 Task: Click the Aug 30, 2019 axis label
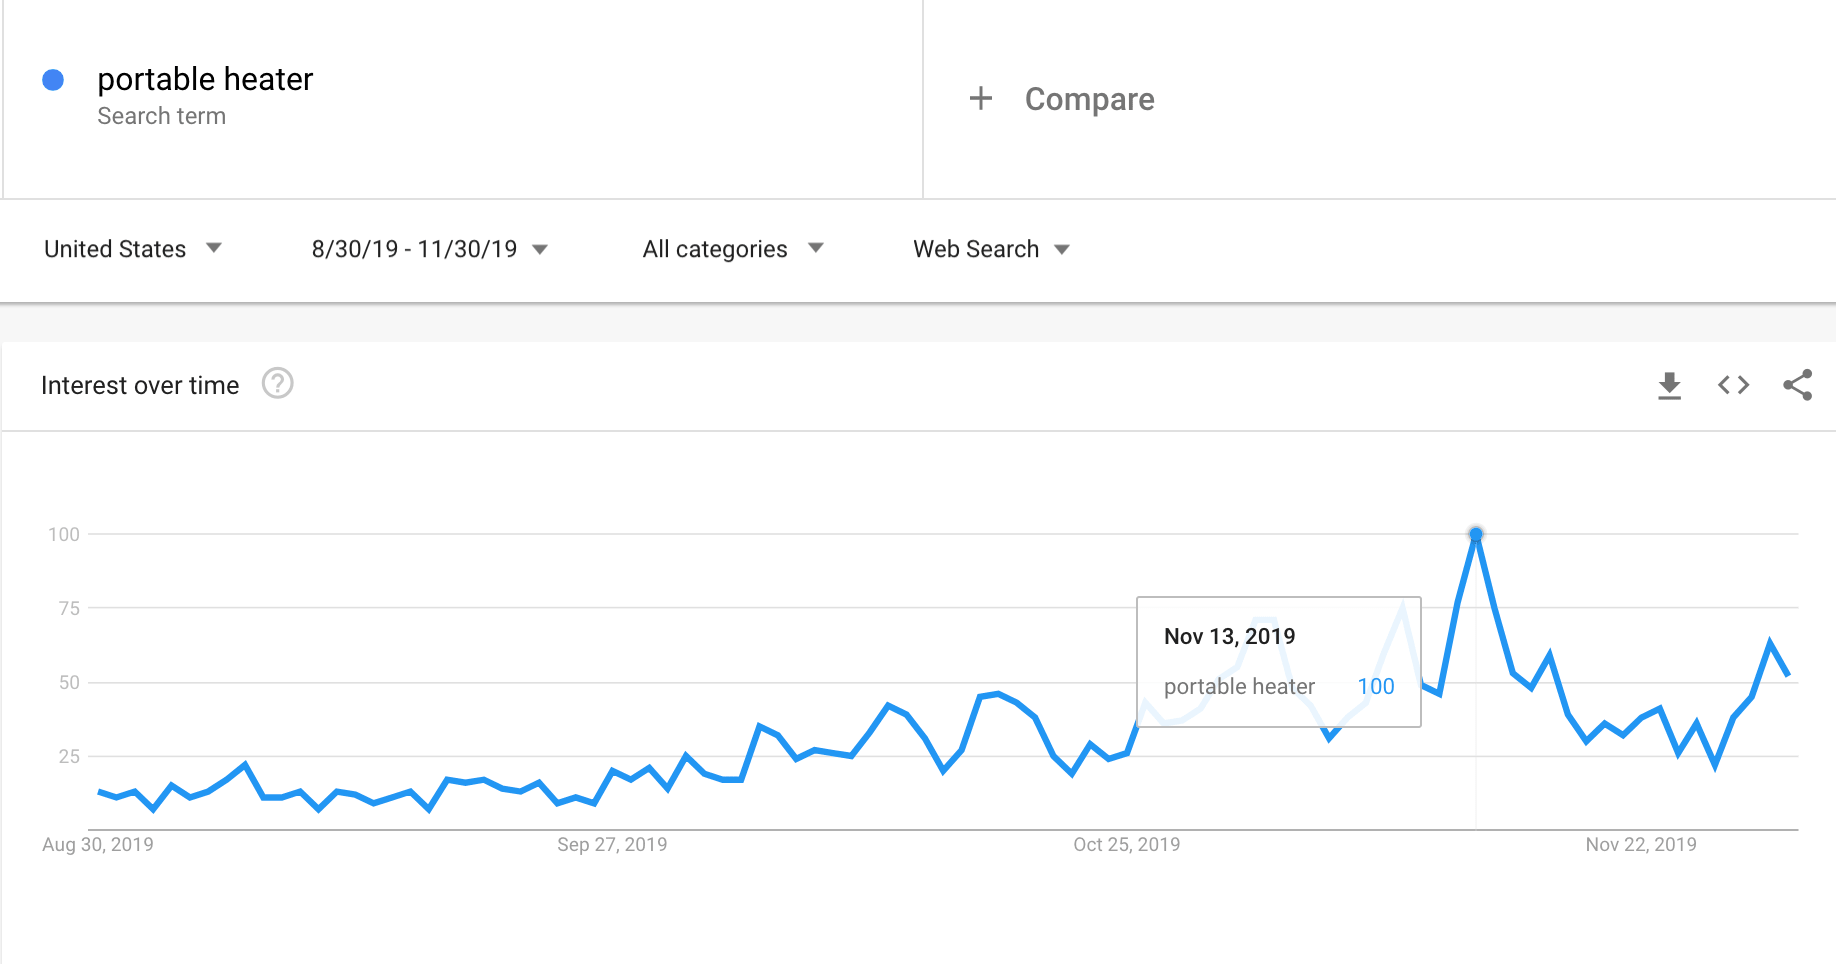(98, 844)
